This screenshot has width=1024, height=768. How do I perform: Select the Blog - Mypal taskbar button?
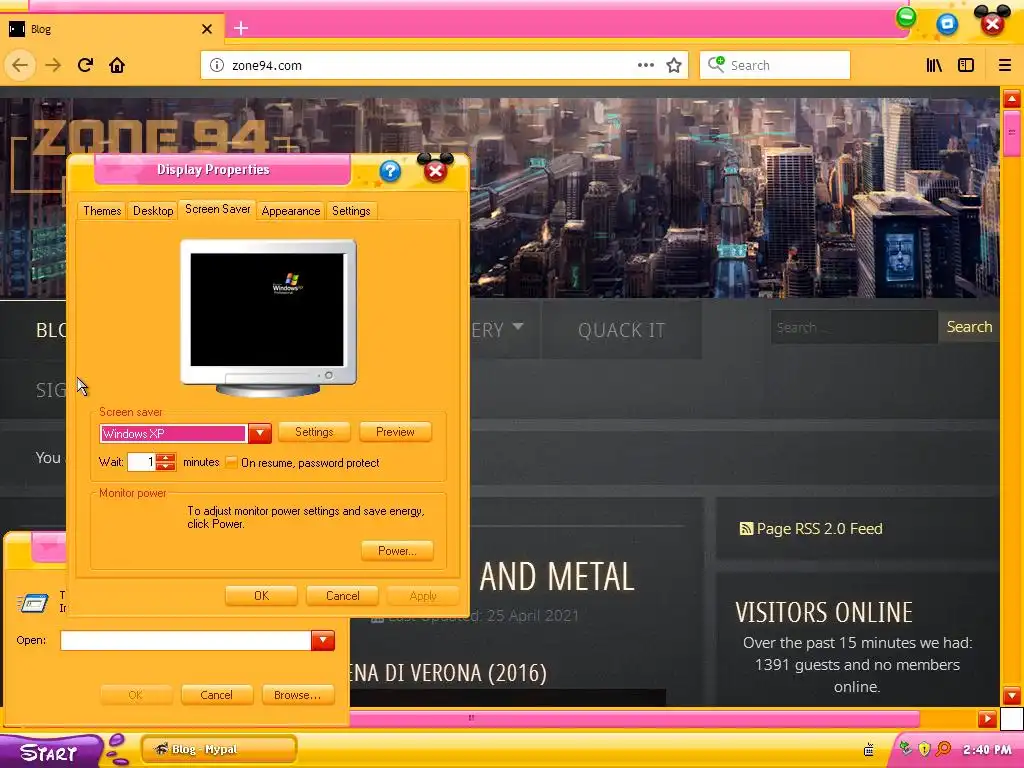(x=219, y=749)
